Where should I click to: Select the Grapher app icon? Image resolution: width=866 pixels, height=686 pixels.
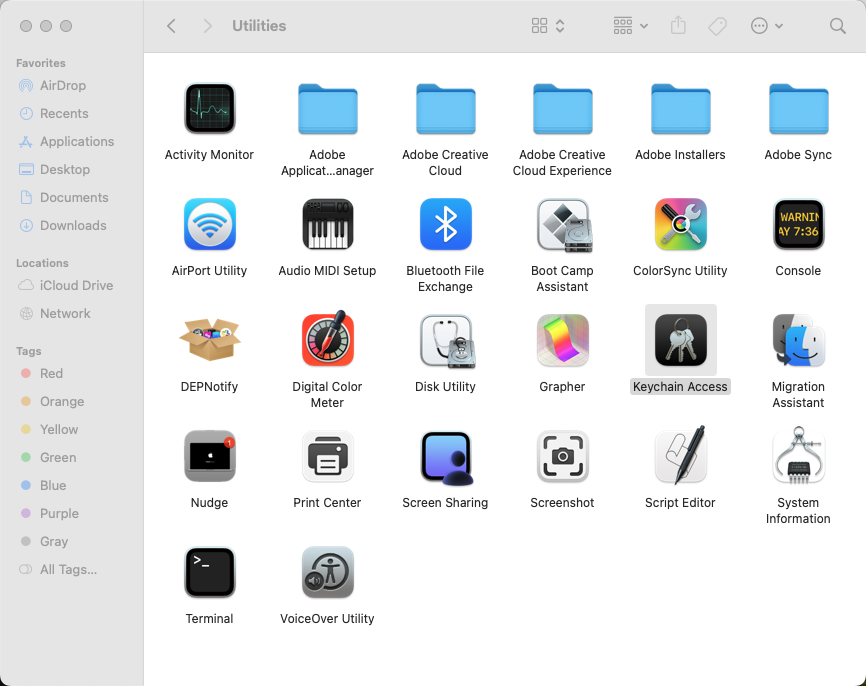(562, 340)
